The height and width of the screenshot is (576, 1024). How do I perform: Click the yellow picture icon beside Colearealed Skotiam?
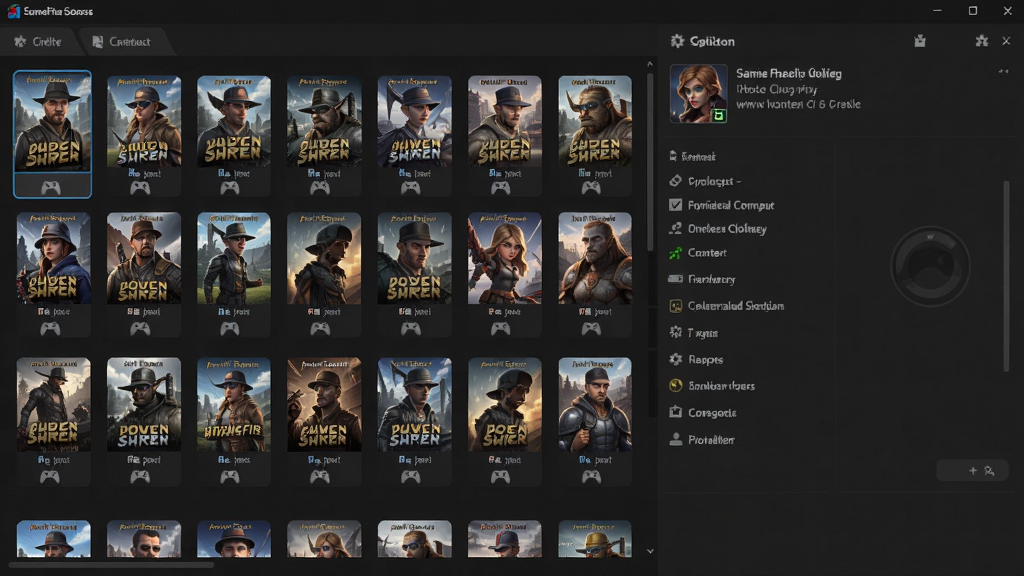tap(676, 306)
